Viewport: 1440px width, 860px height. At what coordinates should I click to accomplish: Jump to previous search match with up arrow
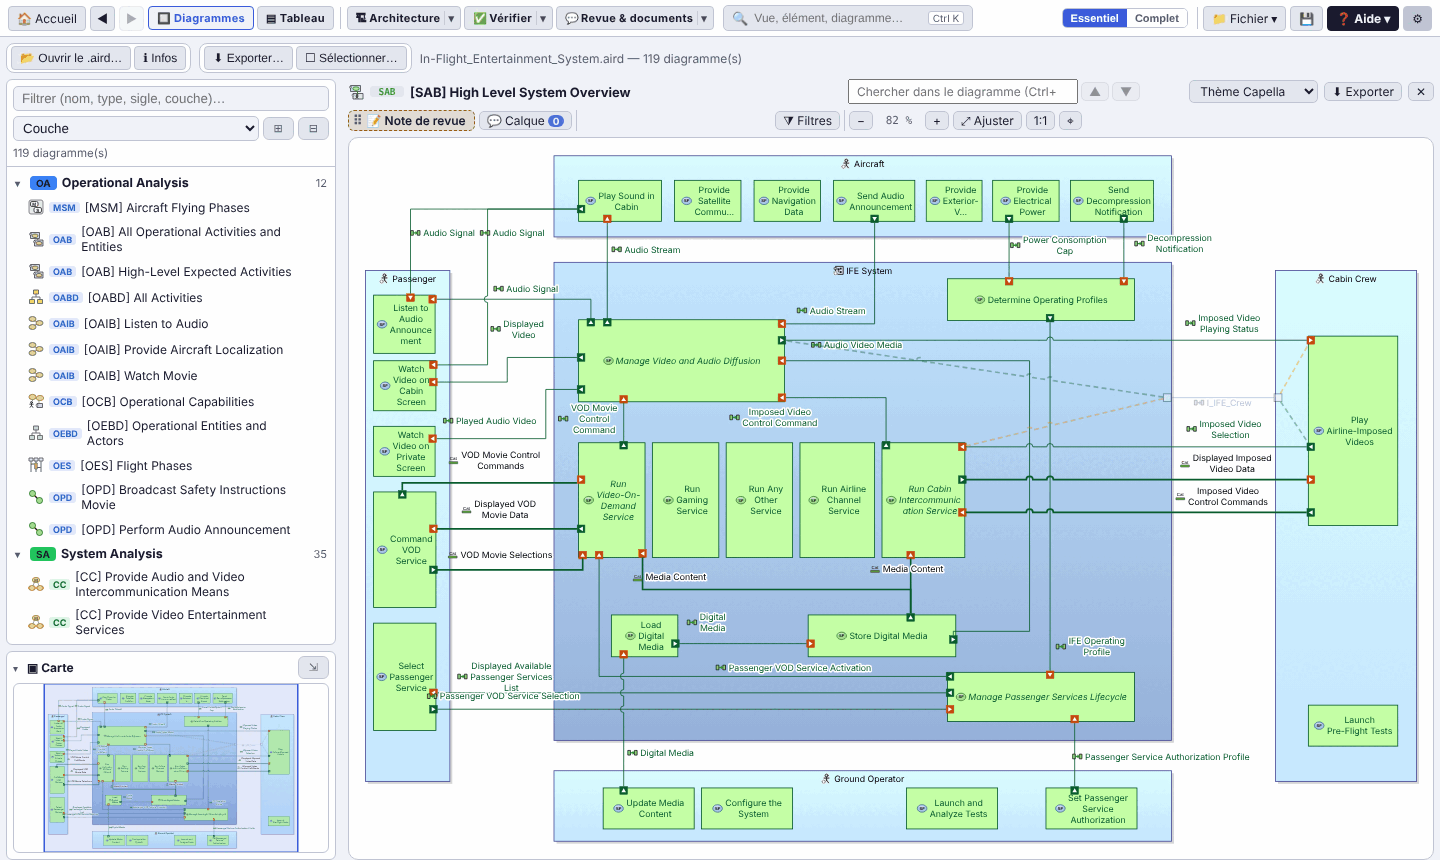(1095, 92)
